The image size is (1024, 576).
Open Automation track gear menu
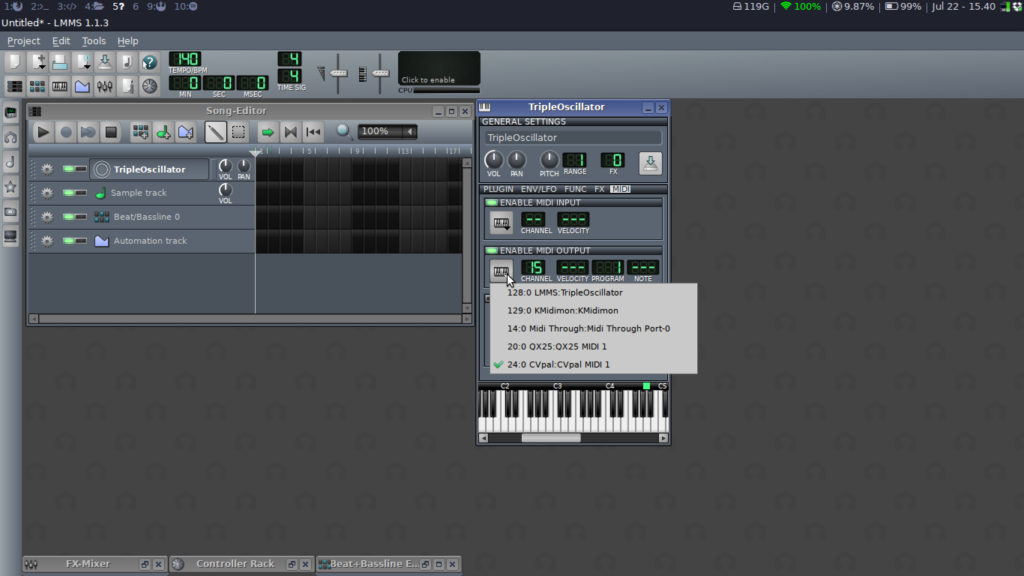click(47, 241)
